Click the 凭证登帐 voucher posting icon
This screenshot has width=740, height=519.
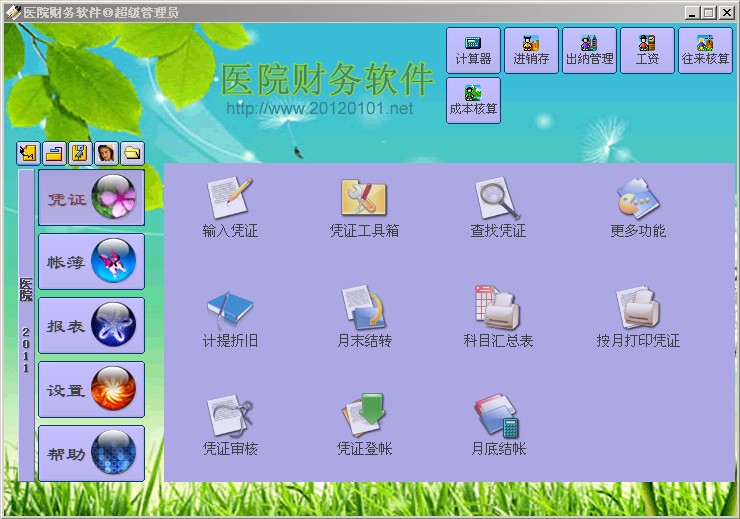pyautogui.click(x=364, y=418)
